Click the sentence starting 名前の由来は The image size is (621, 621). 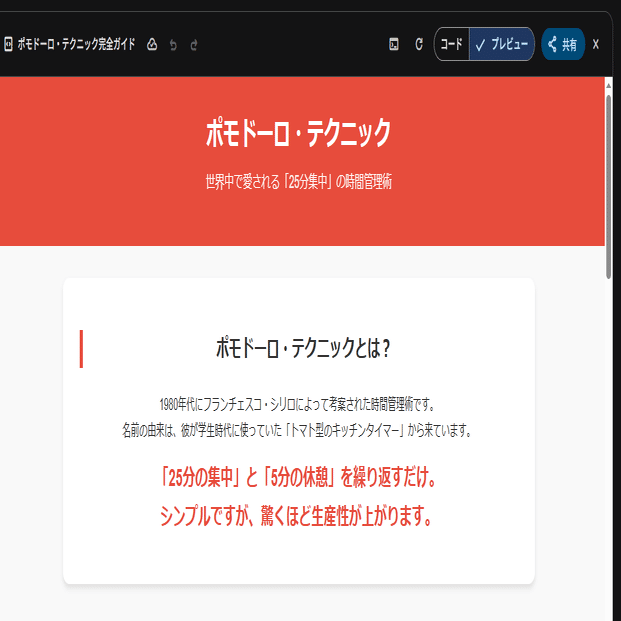tap(297, 430)
